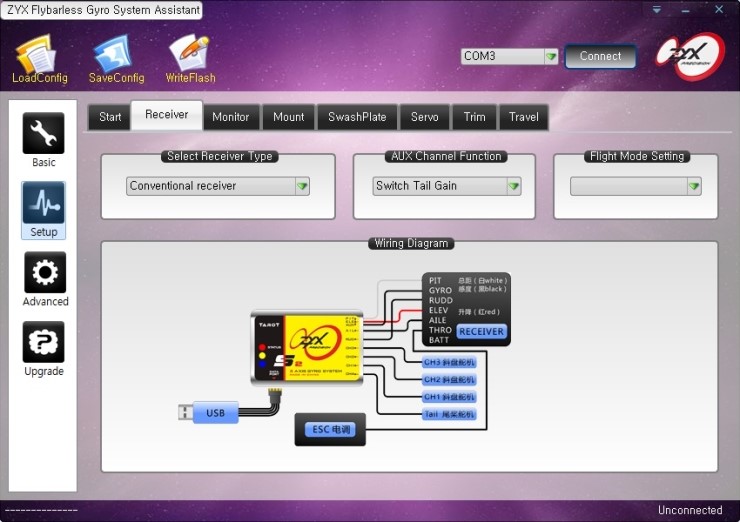Open the Basic wrench section
Viewport: 740px width, 522px height.
pos(43,133)
